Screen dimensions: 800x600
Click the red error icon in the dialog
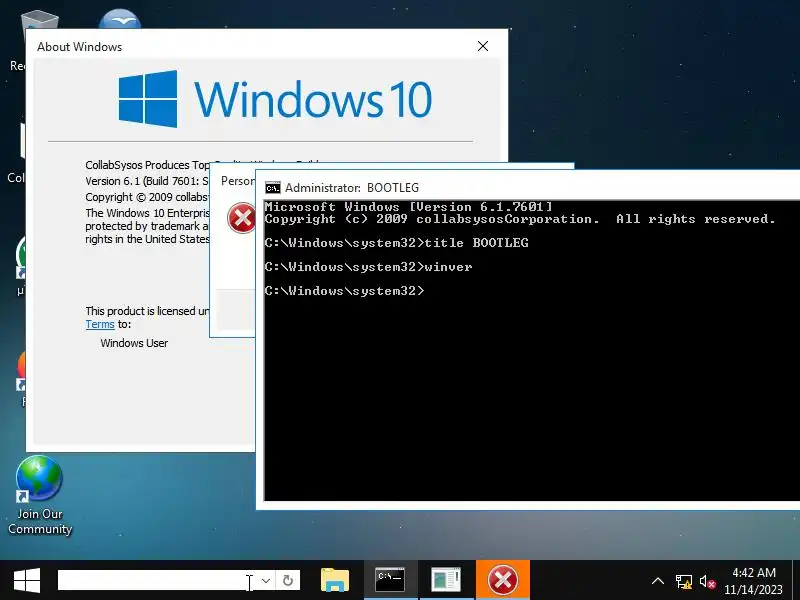pos(241,218)
